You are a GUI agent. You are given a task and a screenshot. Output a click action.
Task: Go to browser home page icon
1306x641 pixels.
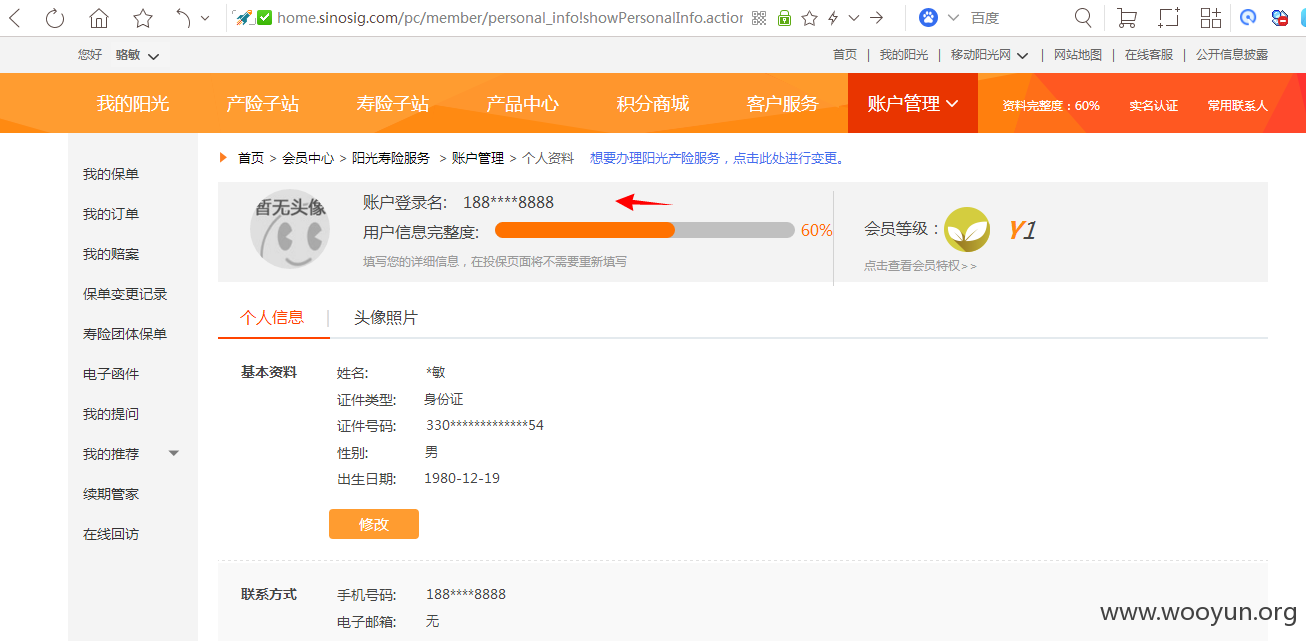tap(99, 18)
